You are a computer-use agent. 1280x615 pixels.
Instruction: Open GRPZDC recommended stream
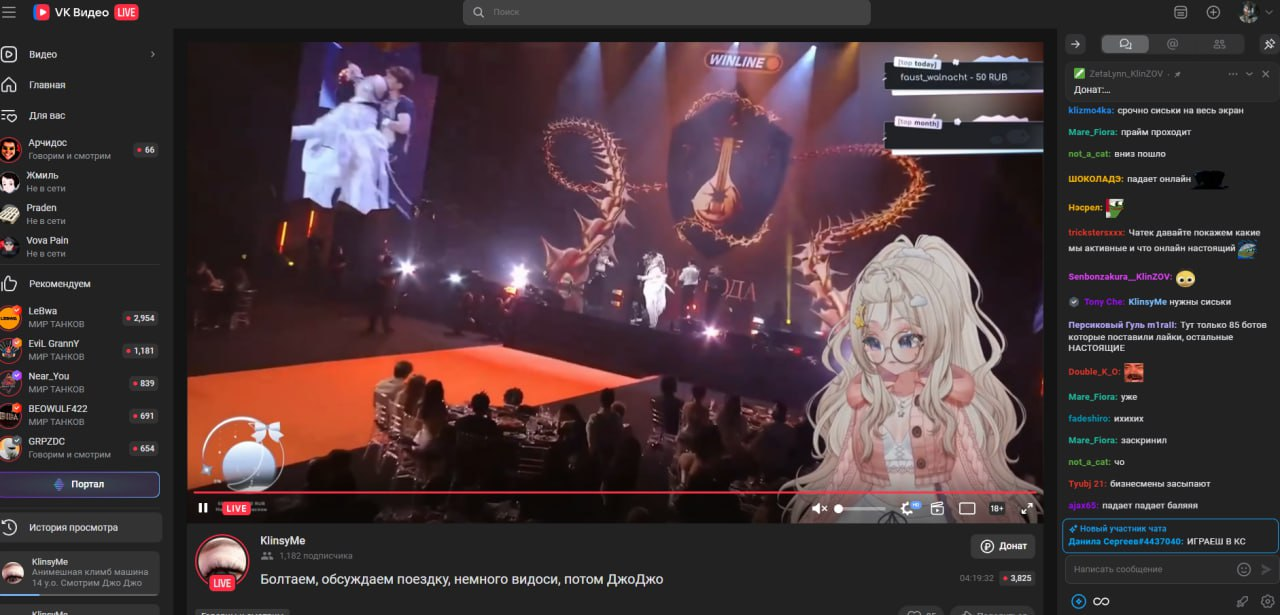pos(80,448)
